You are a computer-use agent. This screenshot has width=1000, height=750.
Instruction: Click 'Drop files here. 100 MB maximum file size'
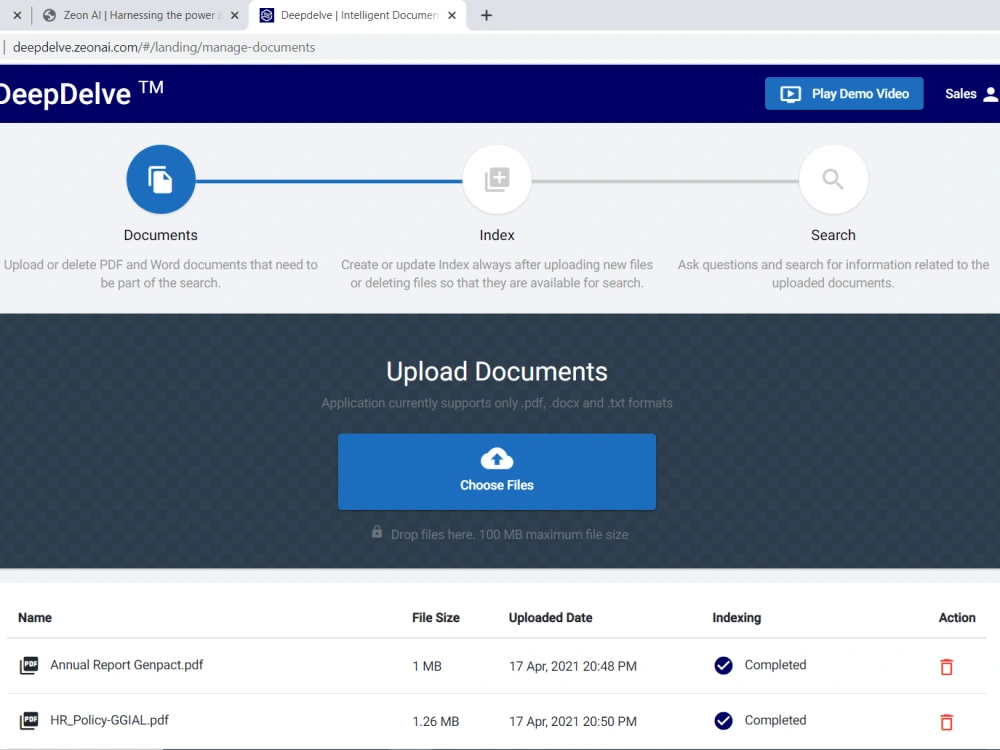pos(510,534)
